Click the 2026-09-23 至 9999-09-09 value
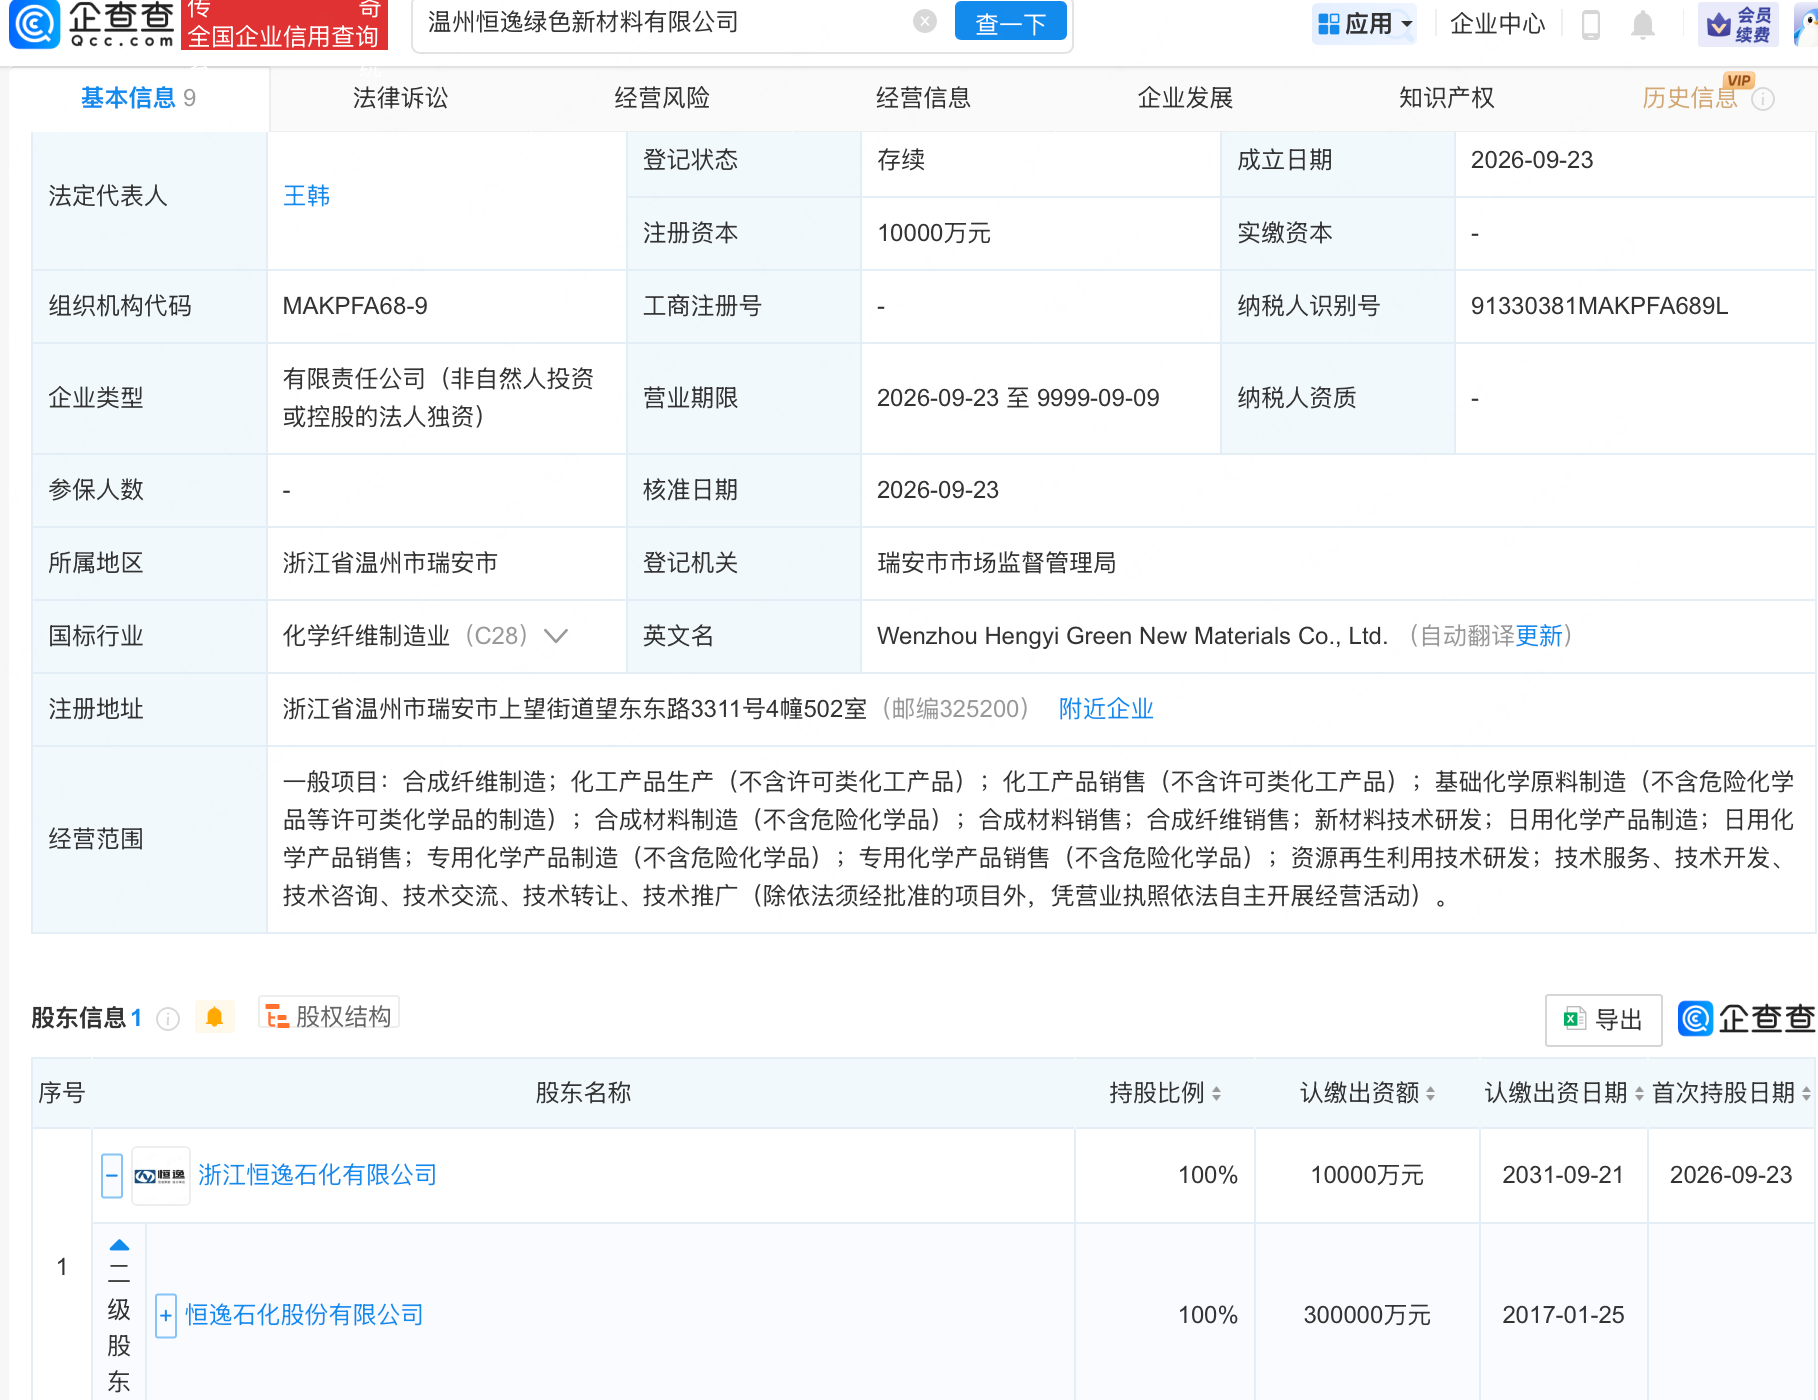1818x1400 pixels. [x=1018, y=398]
